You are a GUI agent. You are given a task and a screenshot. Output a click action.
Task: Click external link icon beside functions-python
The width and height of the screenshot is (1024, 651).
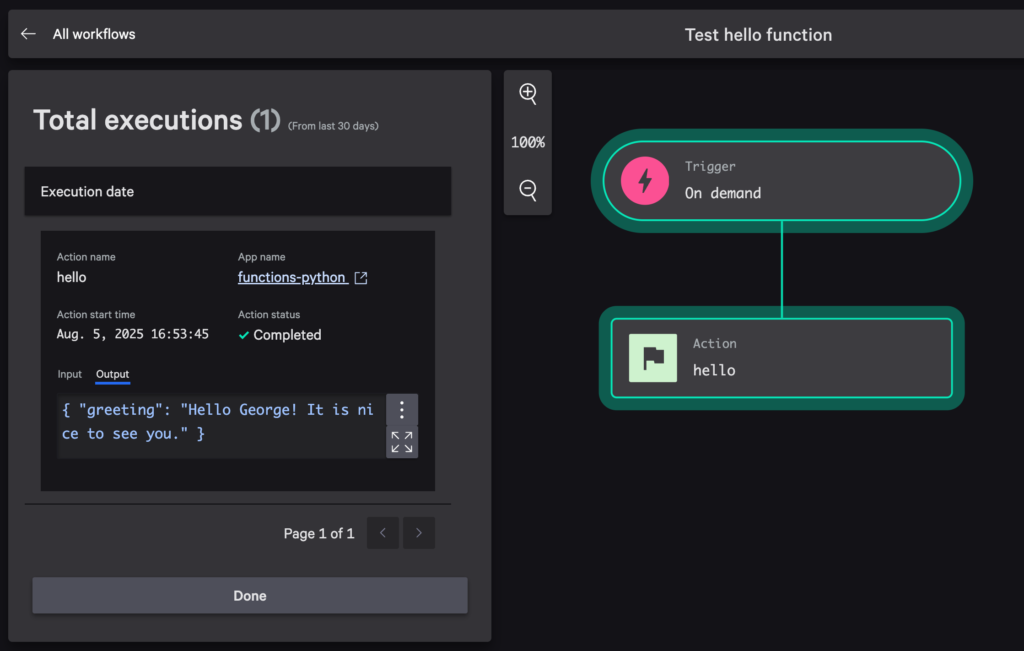361,278
